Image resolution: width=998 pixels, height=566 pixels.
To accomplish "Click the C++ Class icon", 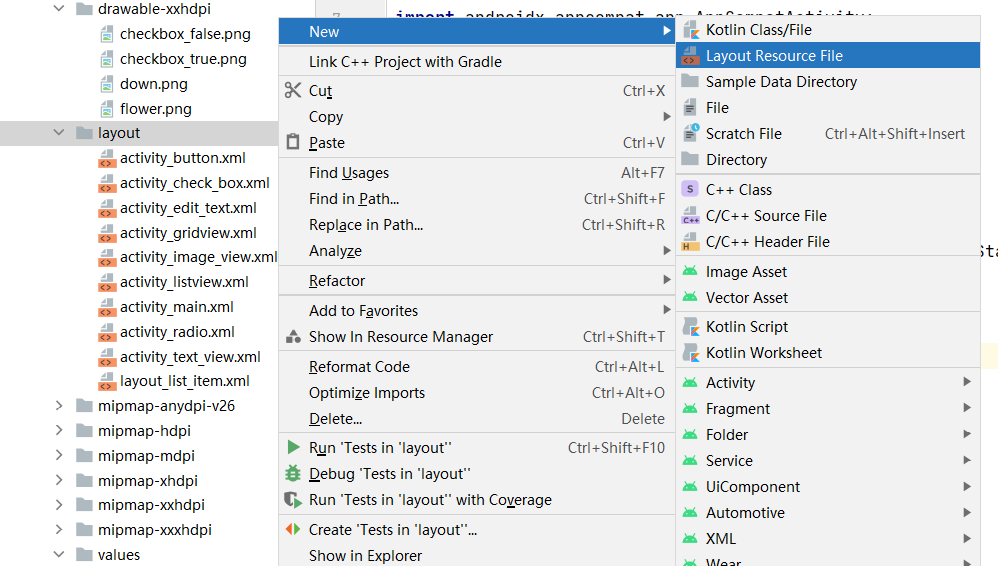I will tap(690, 190).
